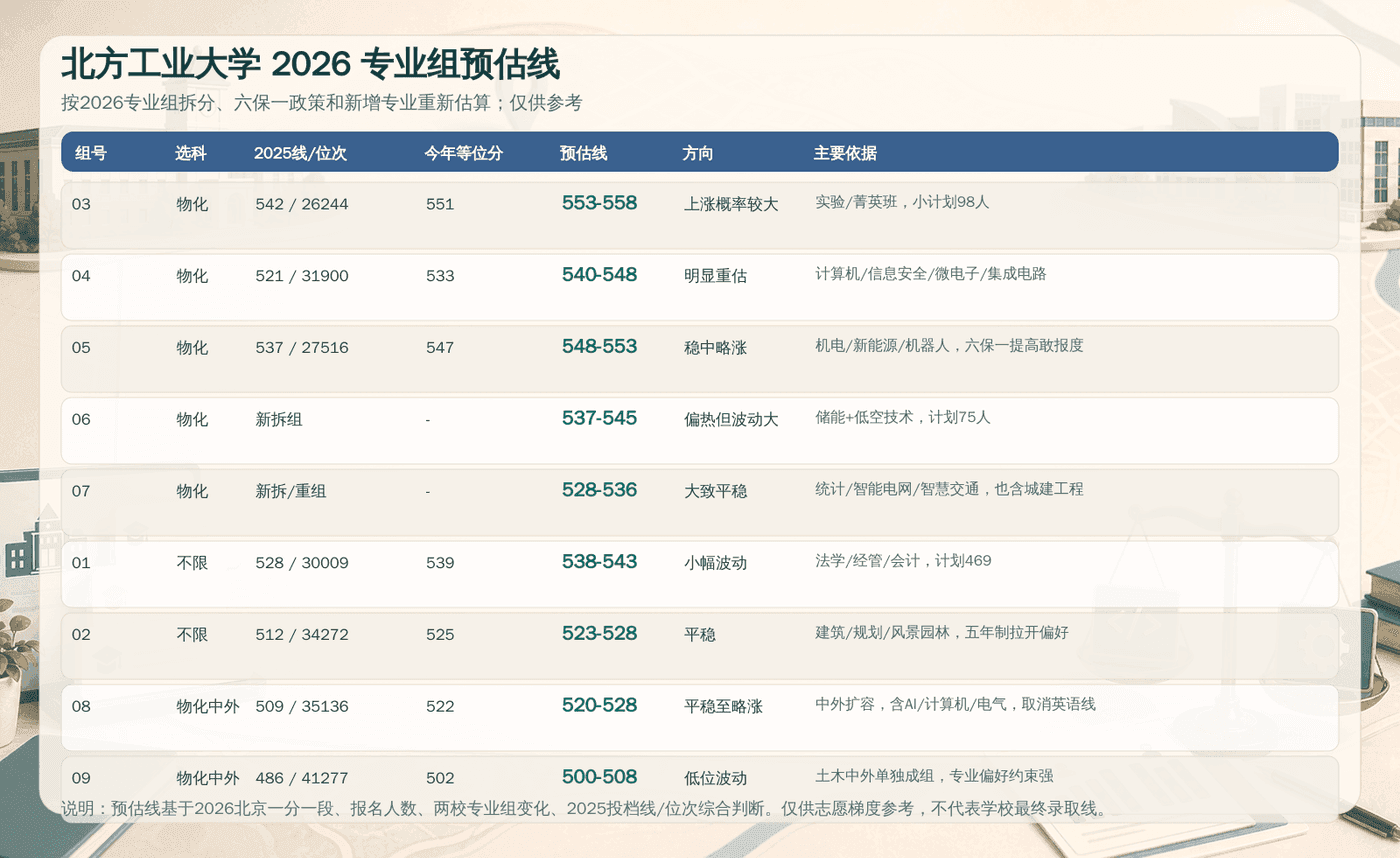The width and height of the screenshot is (1400, 858).
Task: Click 储能+低空技术，计划75人 text
Action: point(903,417)
